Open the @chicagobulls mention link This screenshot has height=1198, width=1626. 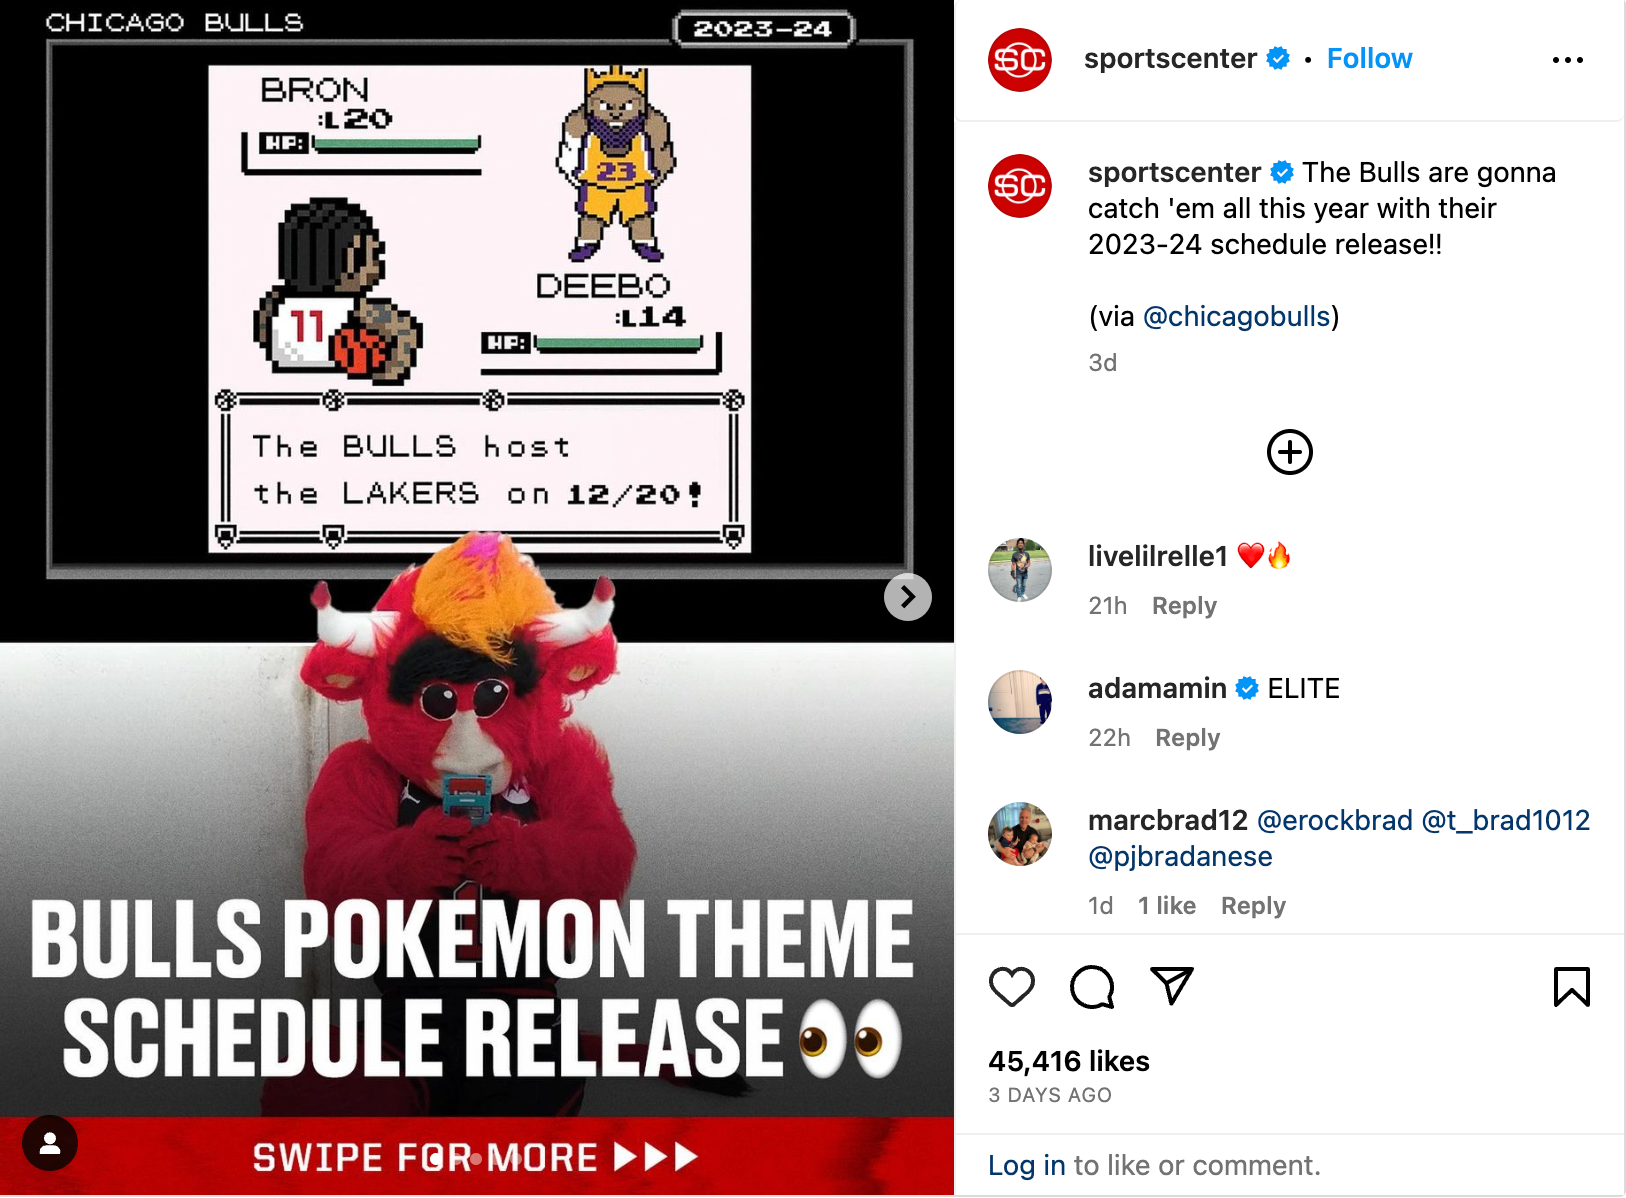1236,317
